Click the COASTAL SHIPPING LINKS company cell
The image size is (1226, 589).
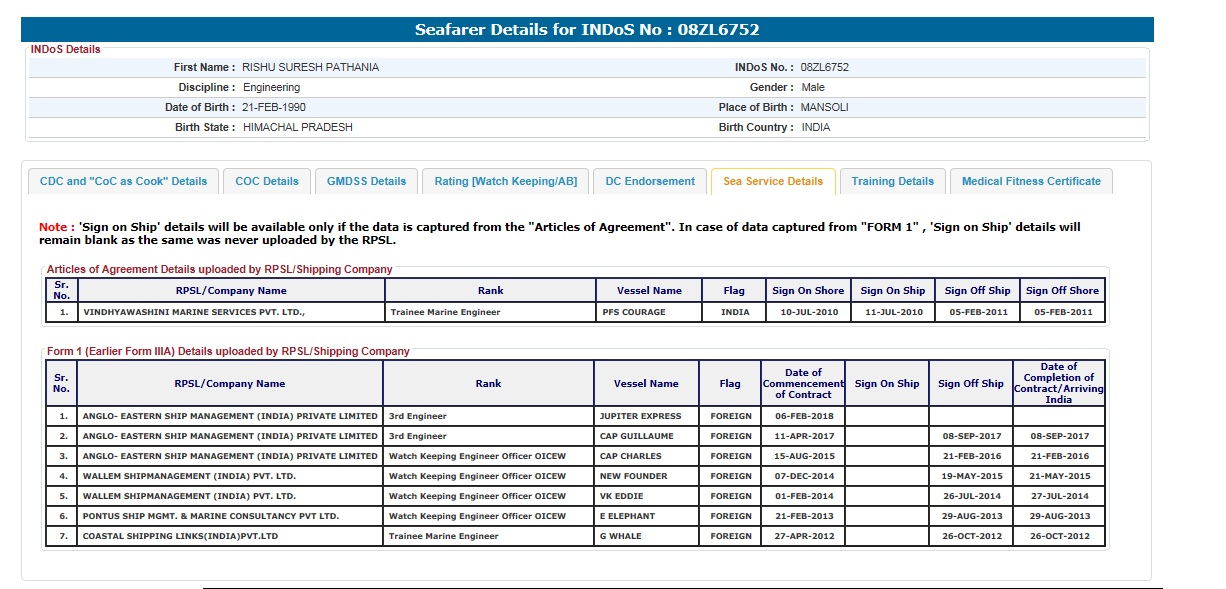click(x=180, y=536)
